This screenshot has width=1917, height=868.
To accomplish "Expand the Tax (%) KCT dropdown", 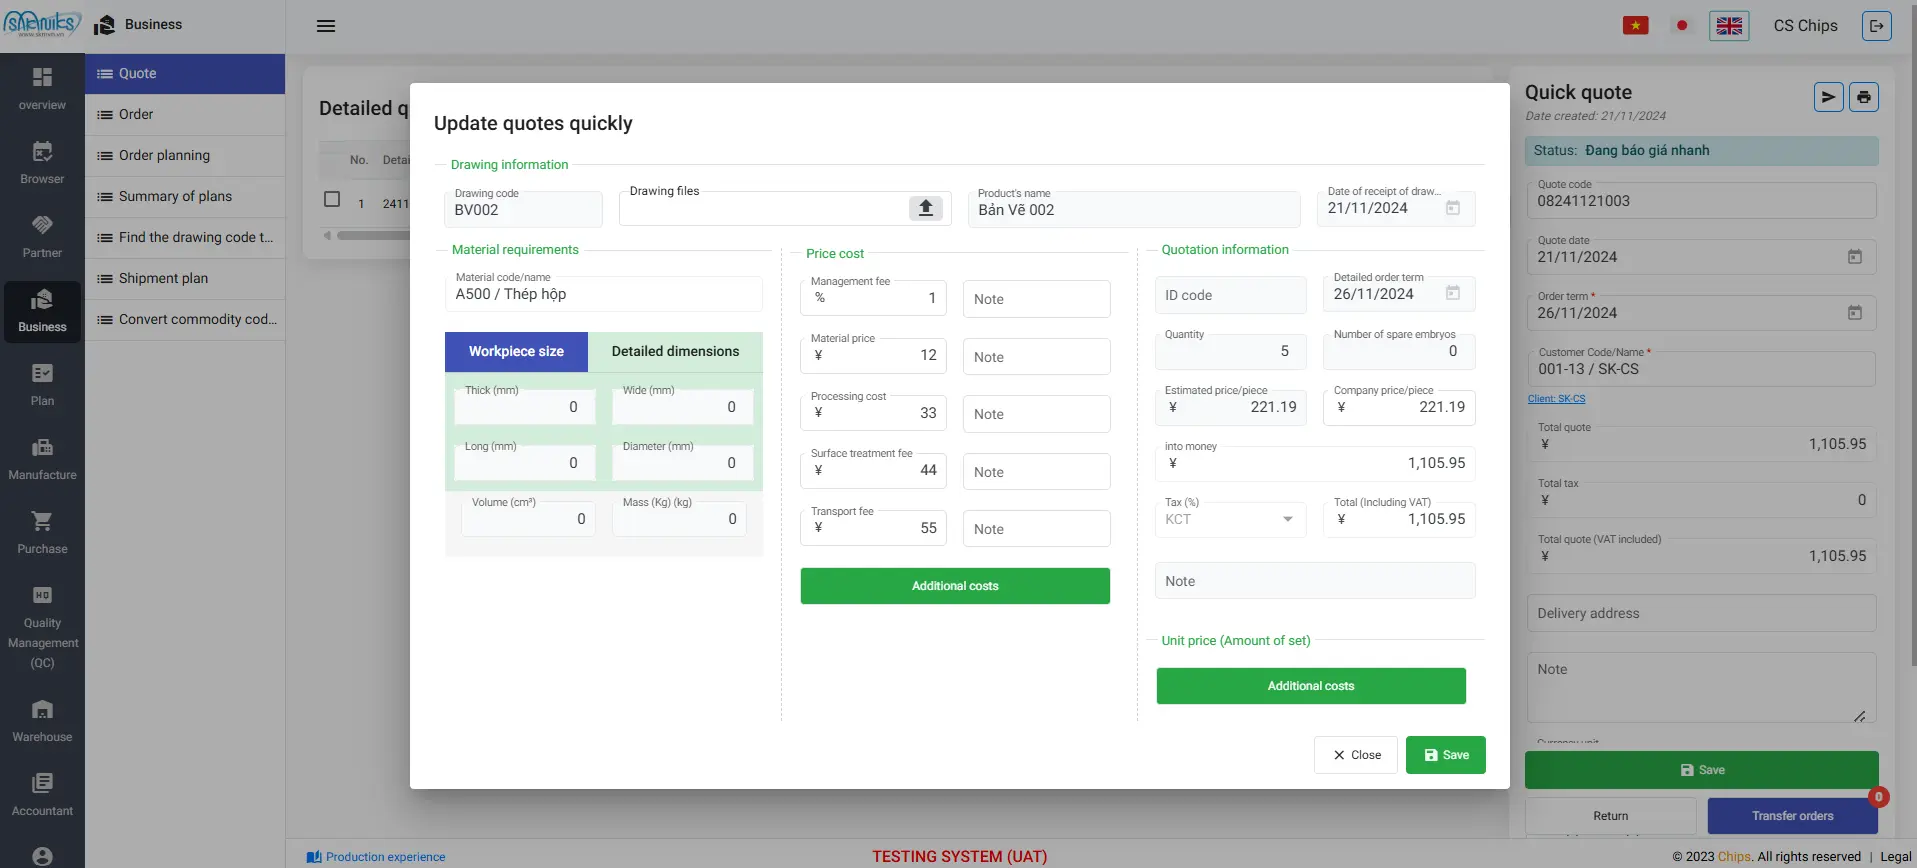I will 1287,519.
